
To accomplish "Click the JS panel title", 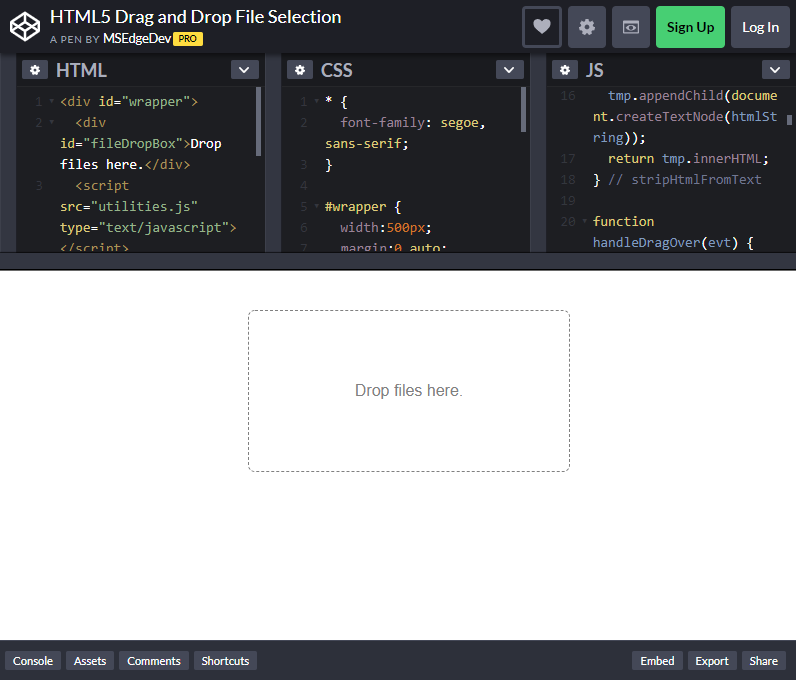I will pyautogui.click(x=594, y=70).
